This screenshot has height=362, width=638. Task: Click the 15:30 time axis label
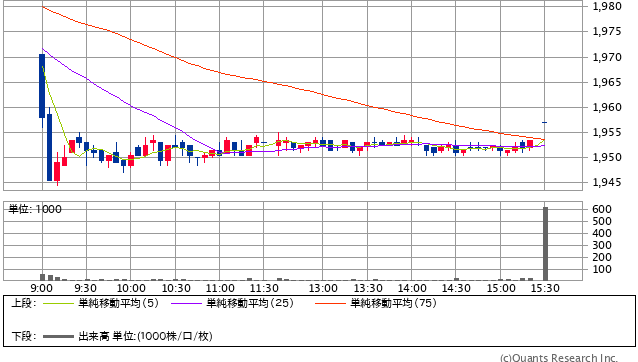pyautogui.click(x=545, y=288)
